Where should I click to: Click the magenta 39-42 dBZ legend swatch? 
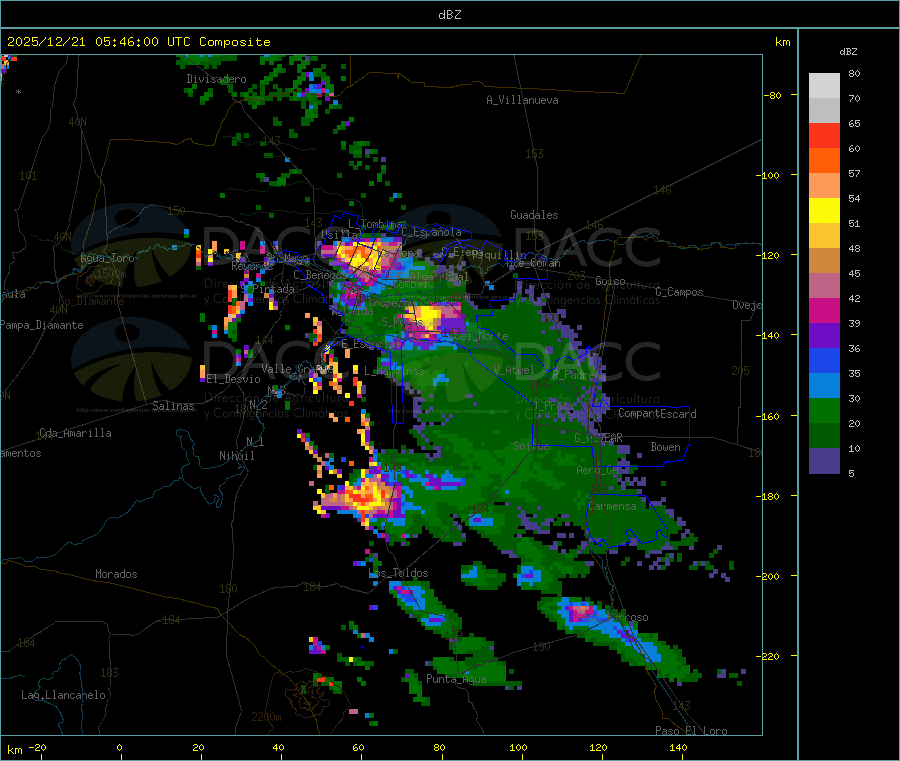824,310
